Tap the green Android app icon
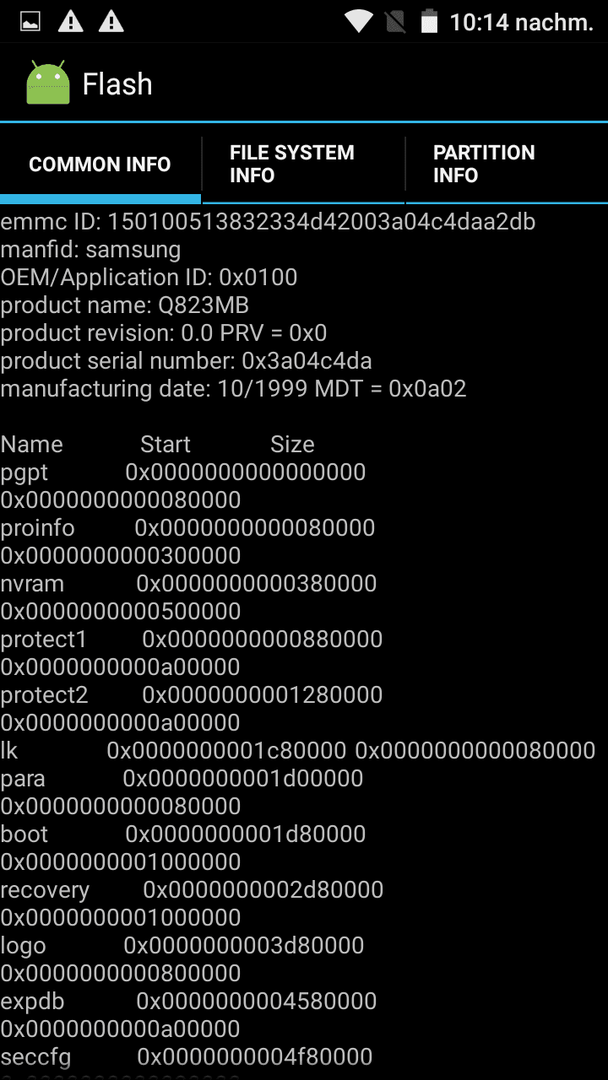 pyautogui.click(x=48, y=83)
